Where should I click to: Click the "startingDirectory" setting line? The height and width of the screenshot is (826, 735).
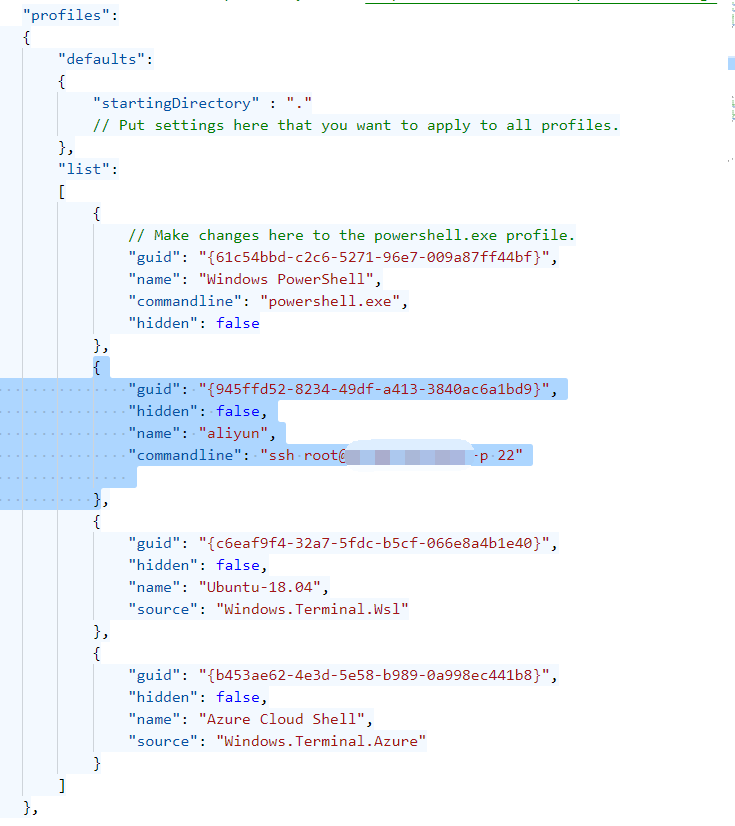[202, 103]
